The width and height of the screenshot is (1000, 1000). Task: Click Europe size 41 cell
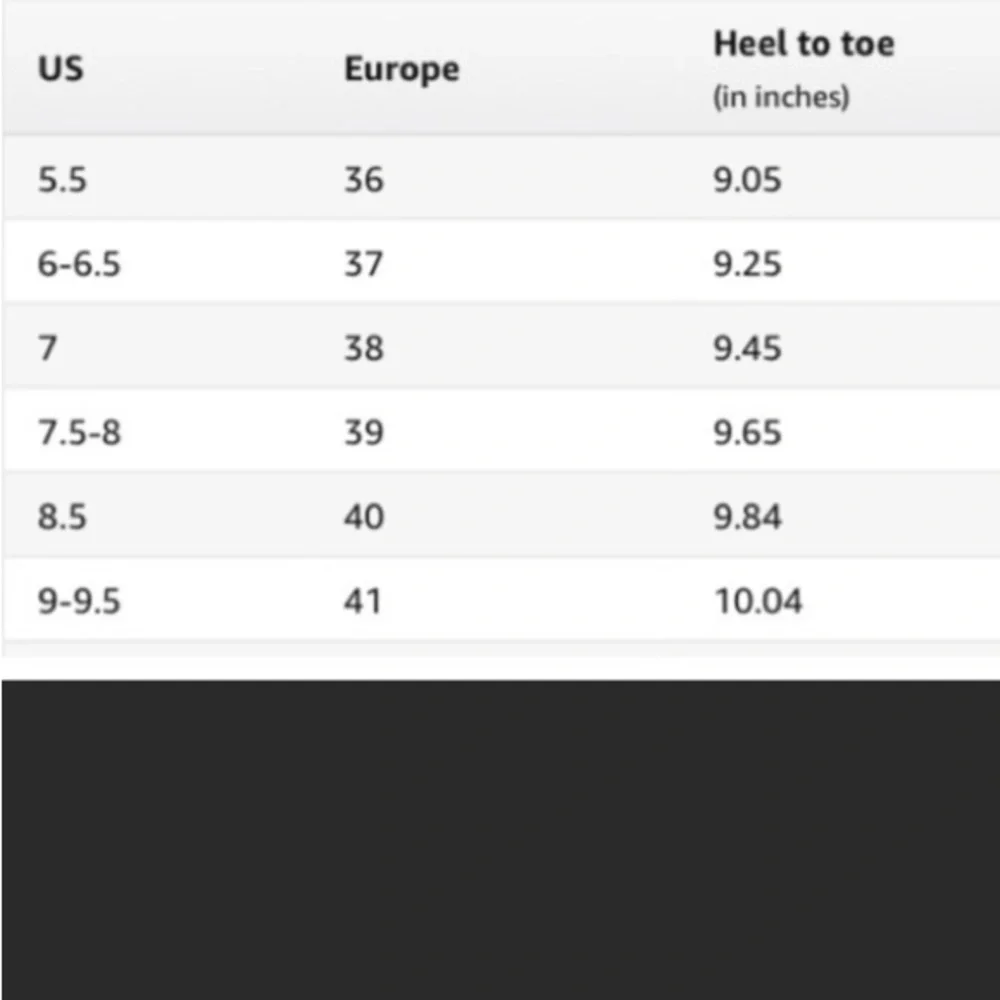click(x=362, y=601)
